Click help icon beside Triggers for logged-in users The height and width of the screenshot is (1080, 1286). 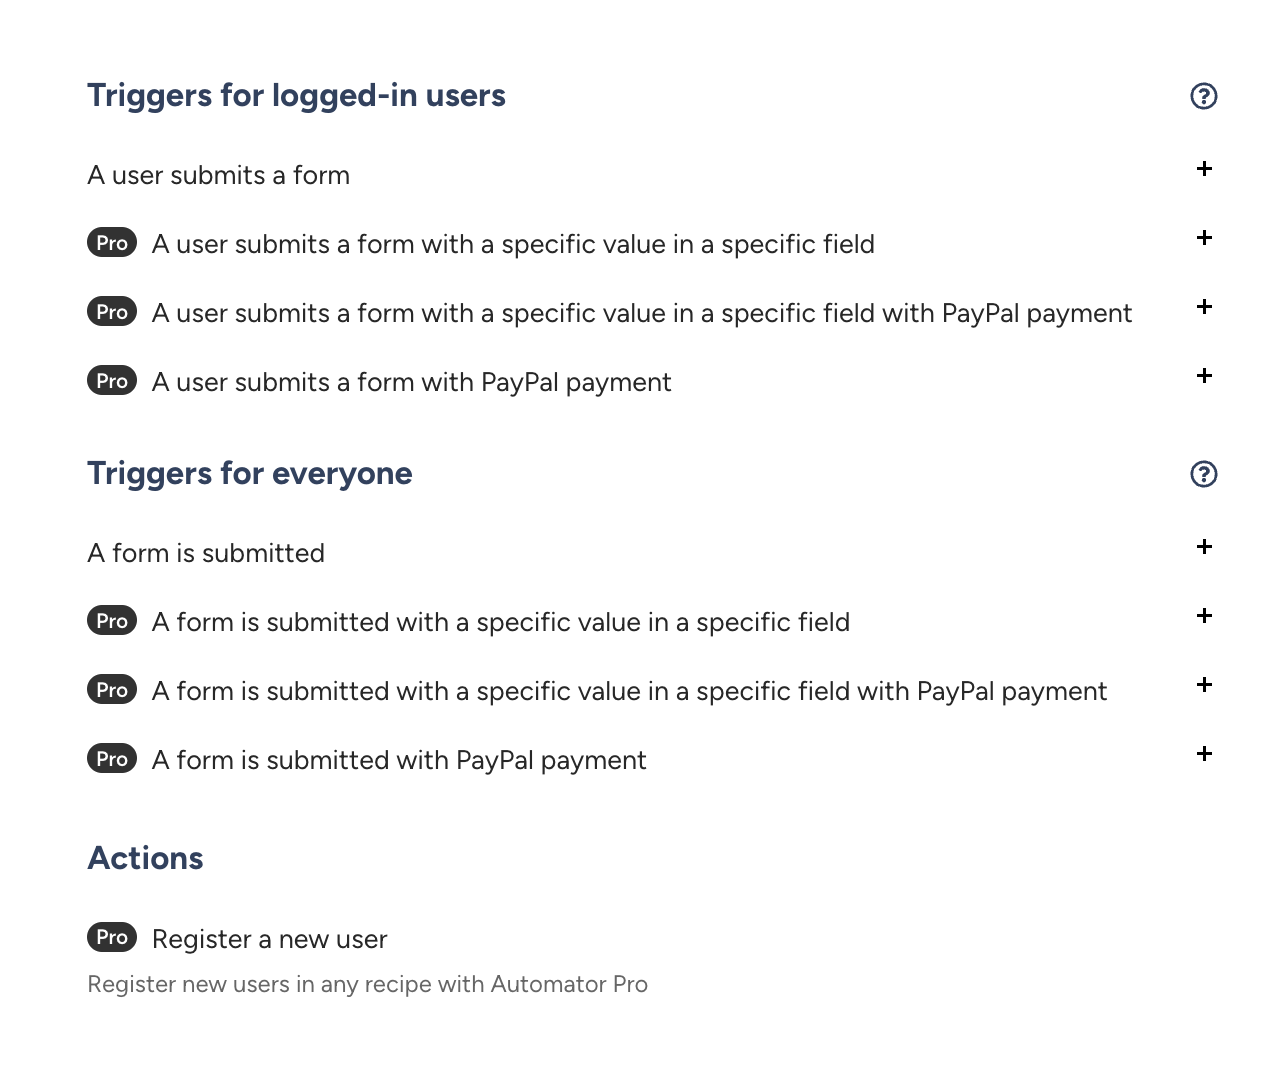point(1204,96)
